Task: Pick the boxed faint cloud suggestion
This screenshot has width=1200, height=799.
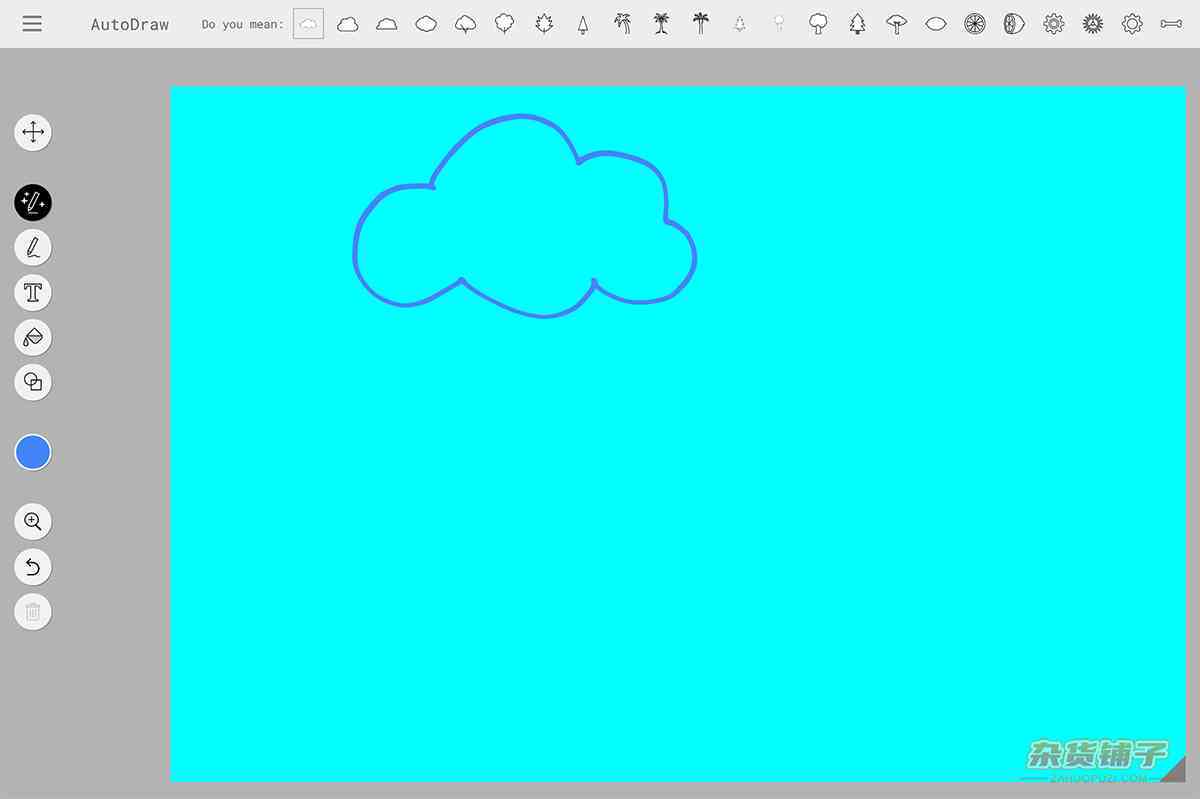Action: click(x=308, y=23)
